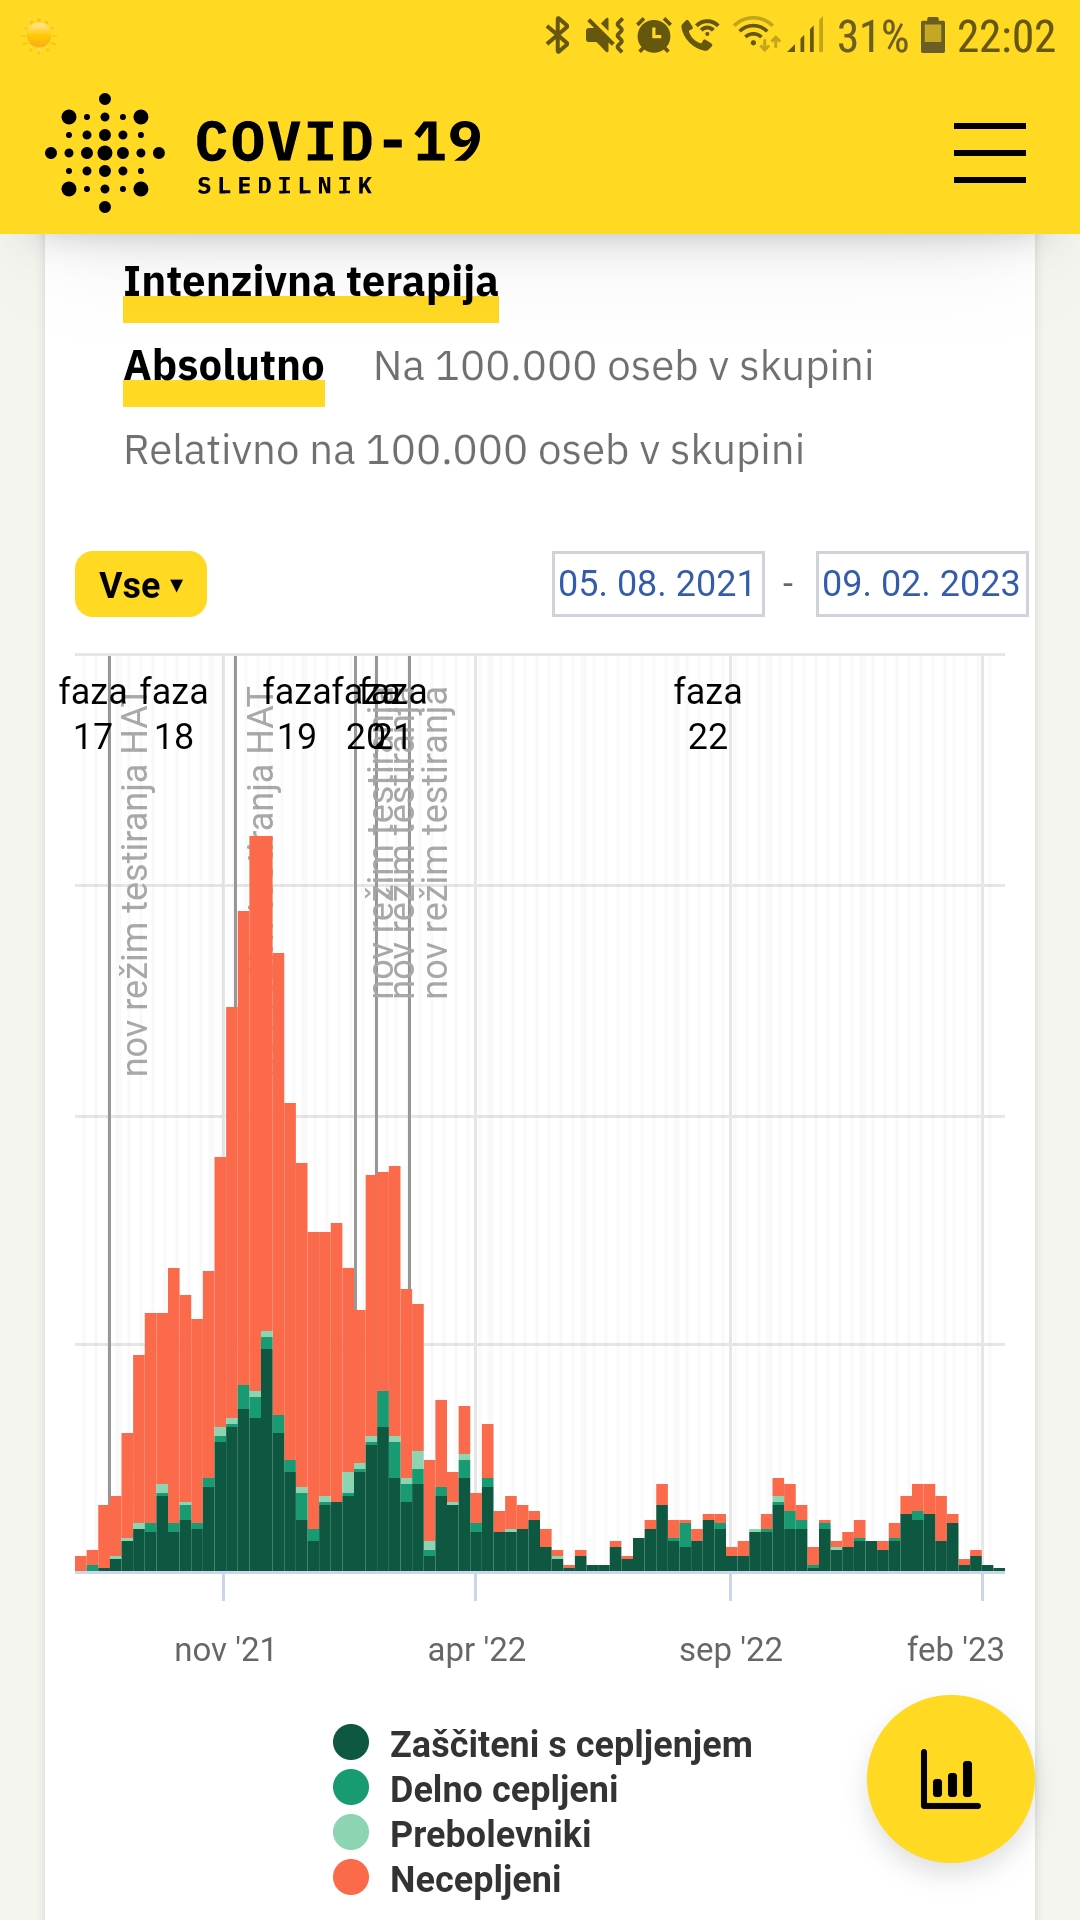Tap the Intenzivna terapija heading link

point(310,282)
